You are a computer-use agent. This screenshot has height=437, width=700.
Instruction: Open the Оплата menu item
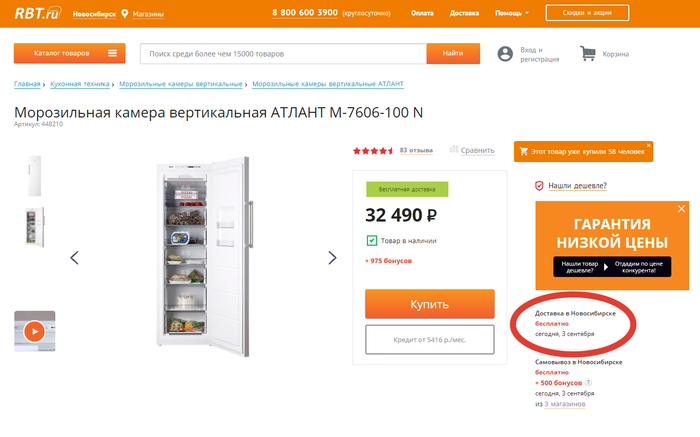(422, 14)
